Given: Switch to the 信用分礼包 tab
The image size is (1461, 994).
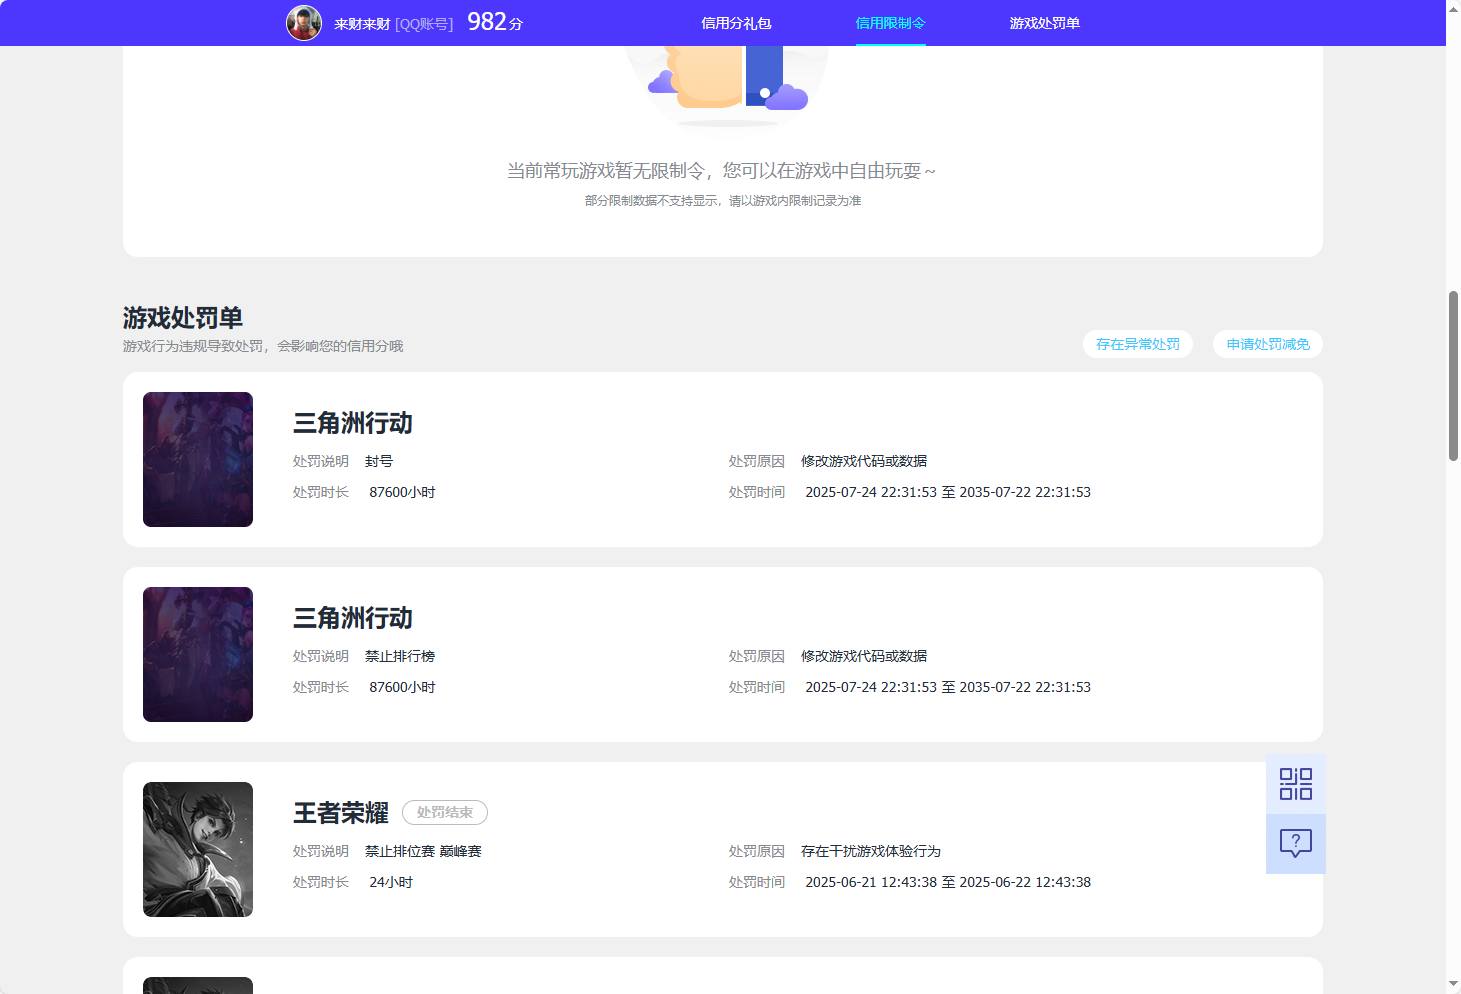Looking at the screenshot, I should [x=737, y=22].
